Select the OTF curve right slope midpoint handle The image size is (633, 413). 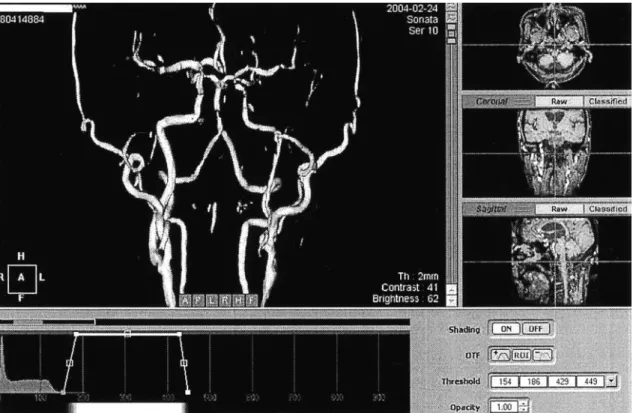[x=184, y=363]
